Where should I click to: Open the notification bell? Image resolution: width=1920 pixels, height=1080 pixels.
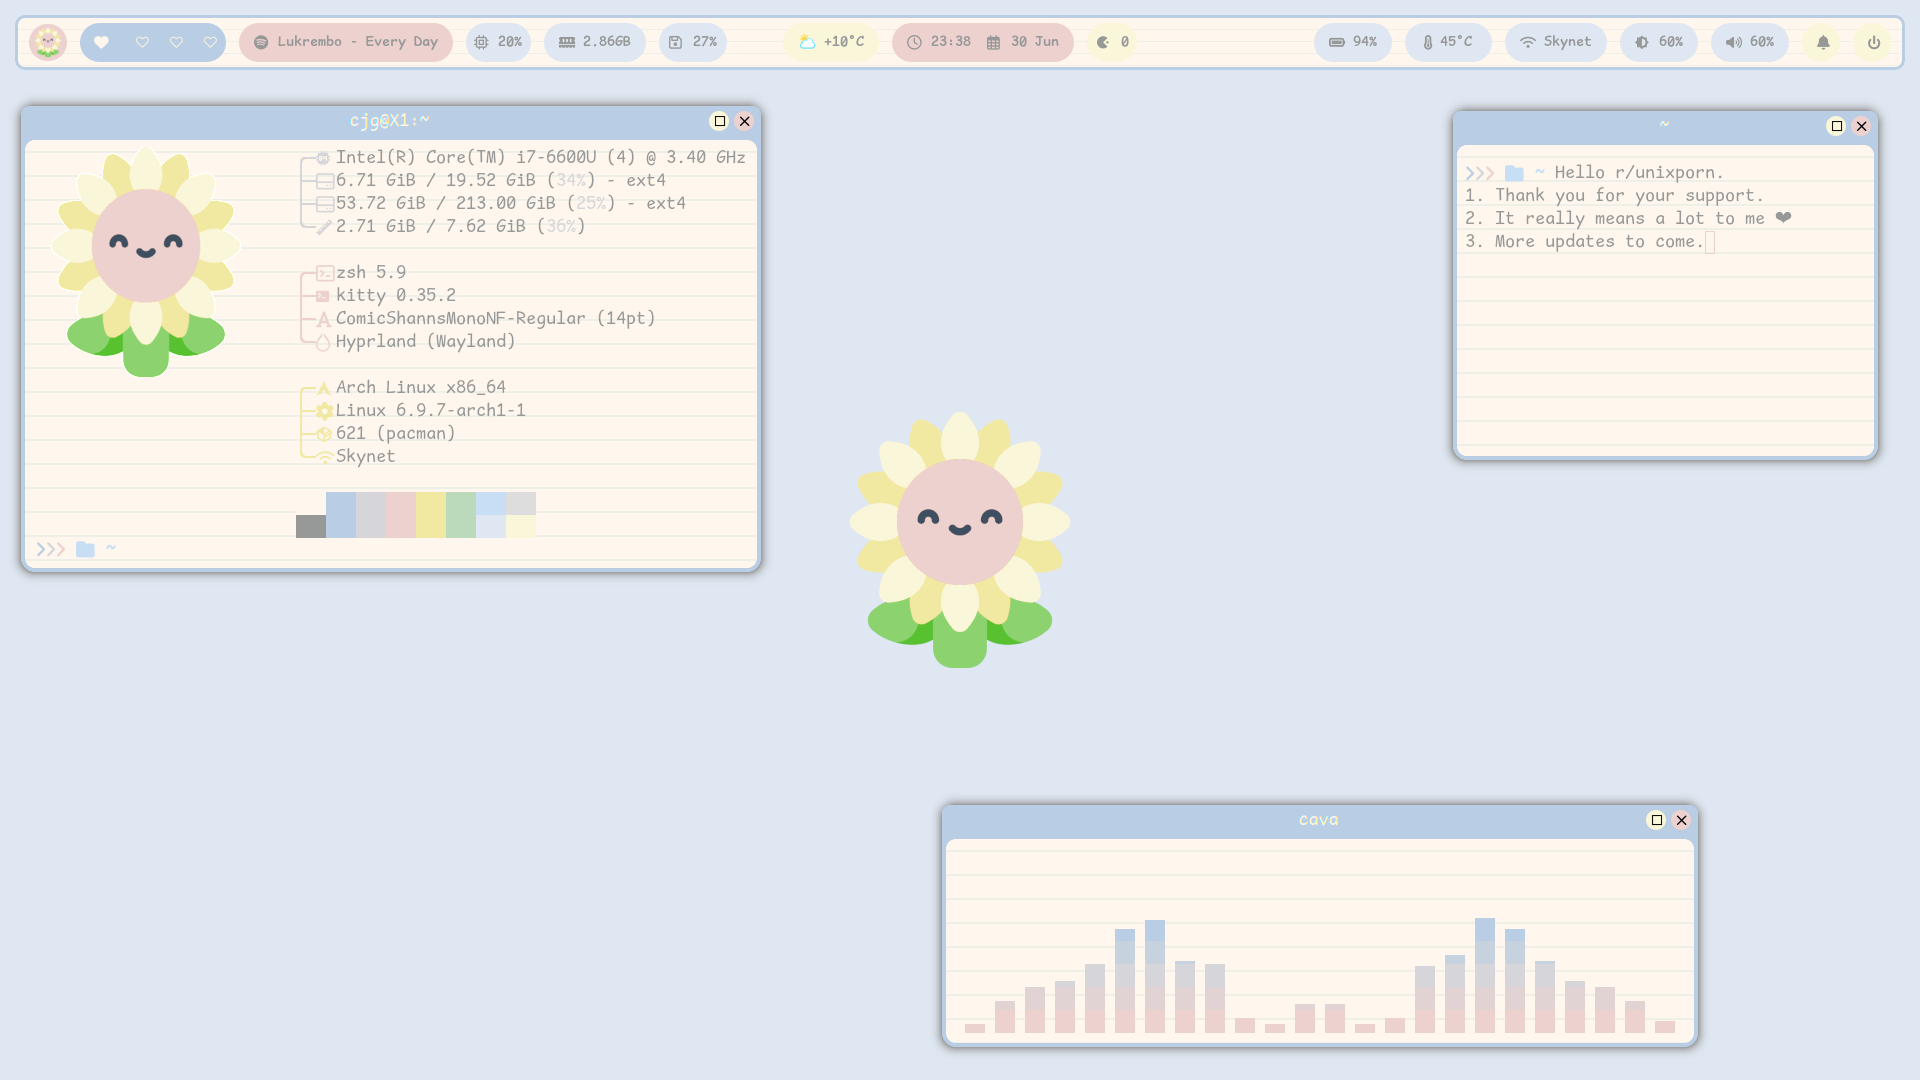(x=1823, y=42)
